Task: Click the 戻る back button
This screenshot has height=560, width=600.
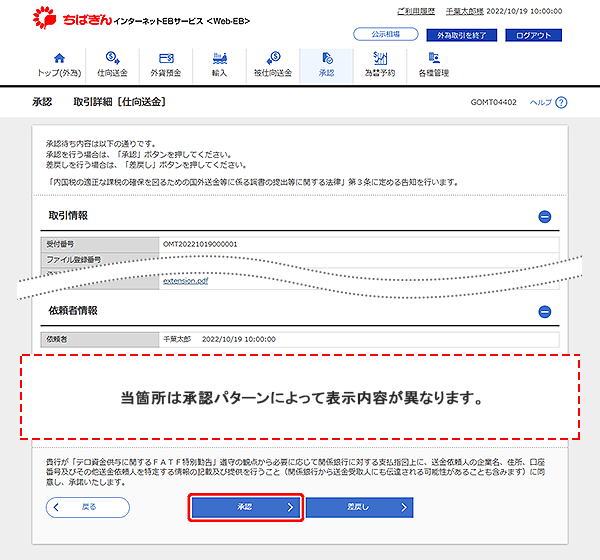Action: (x=88, y=507)
